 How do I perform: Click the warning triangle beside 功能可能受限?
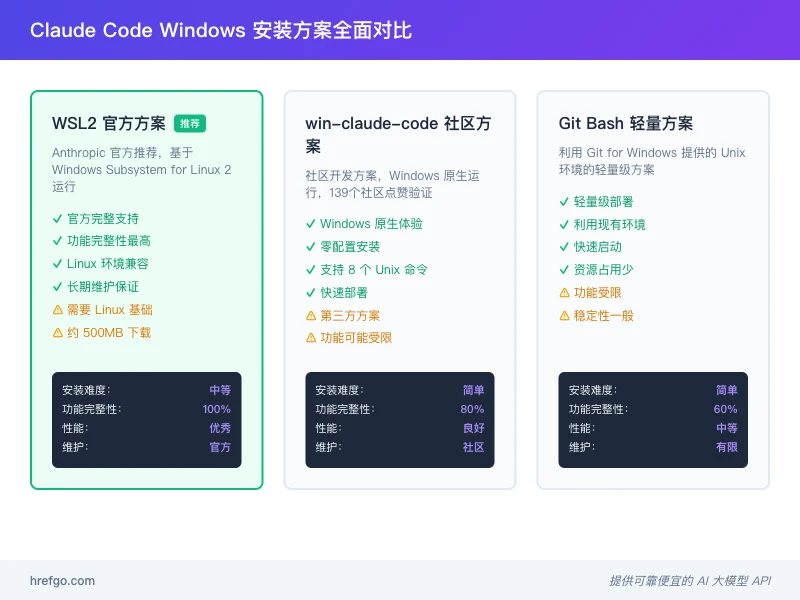(311, 338)
